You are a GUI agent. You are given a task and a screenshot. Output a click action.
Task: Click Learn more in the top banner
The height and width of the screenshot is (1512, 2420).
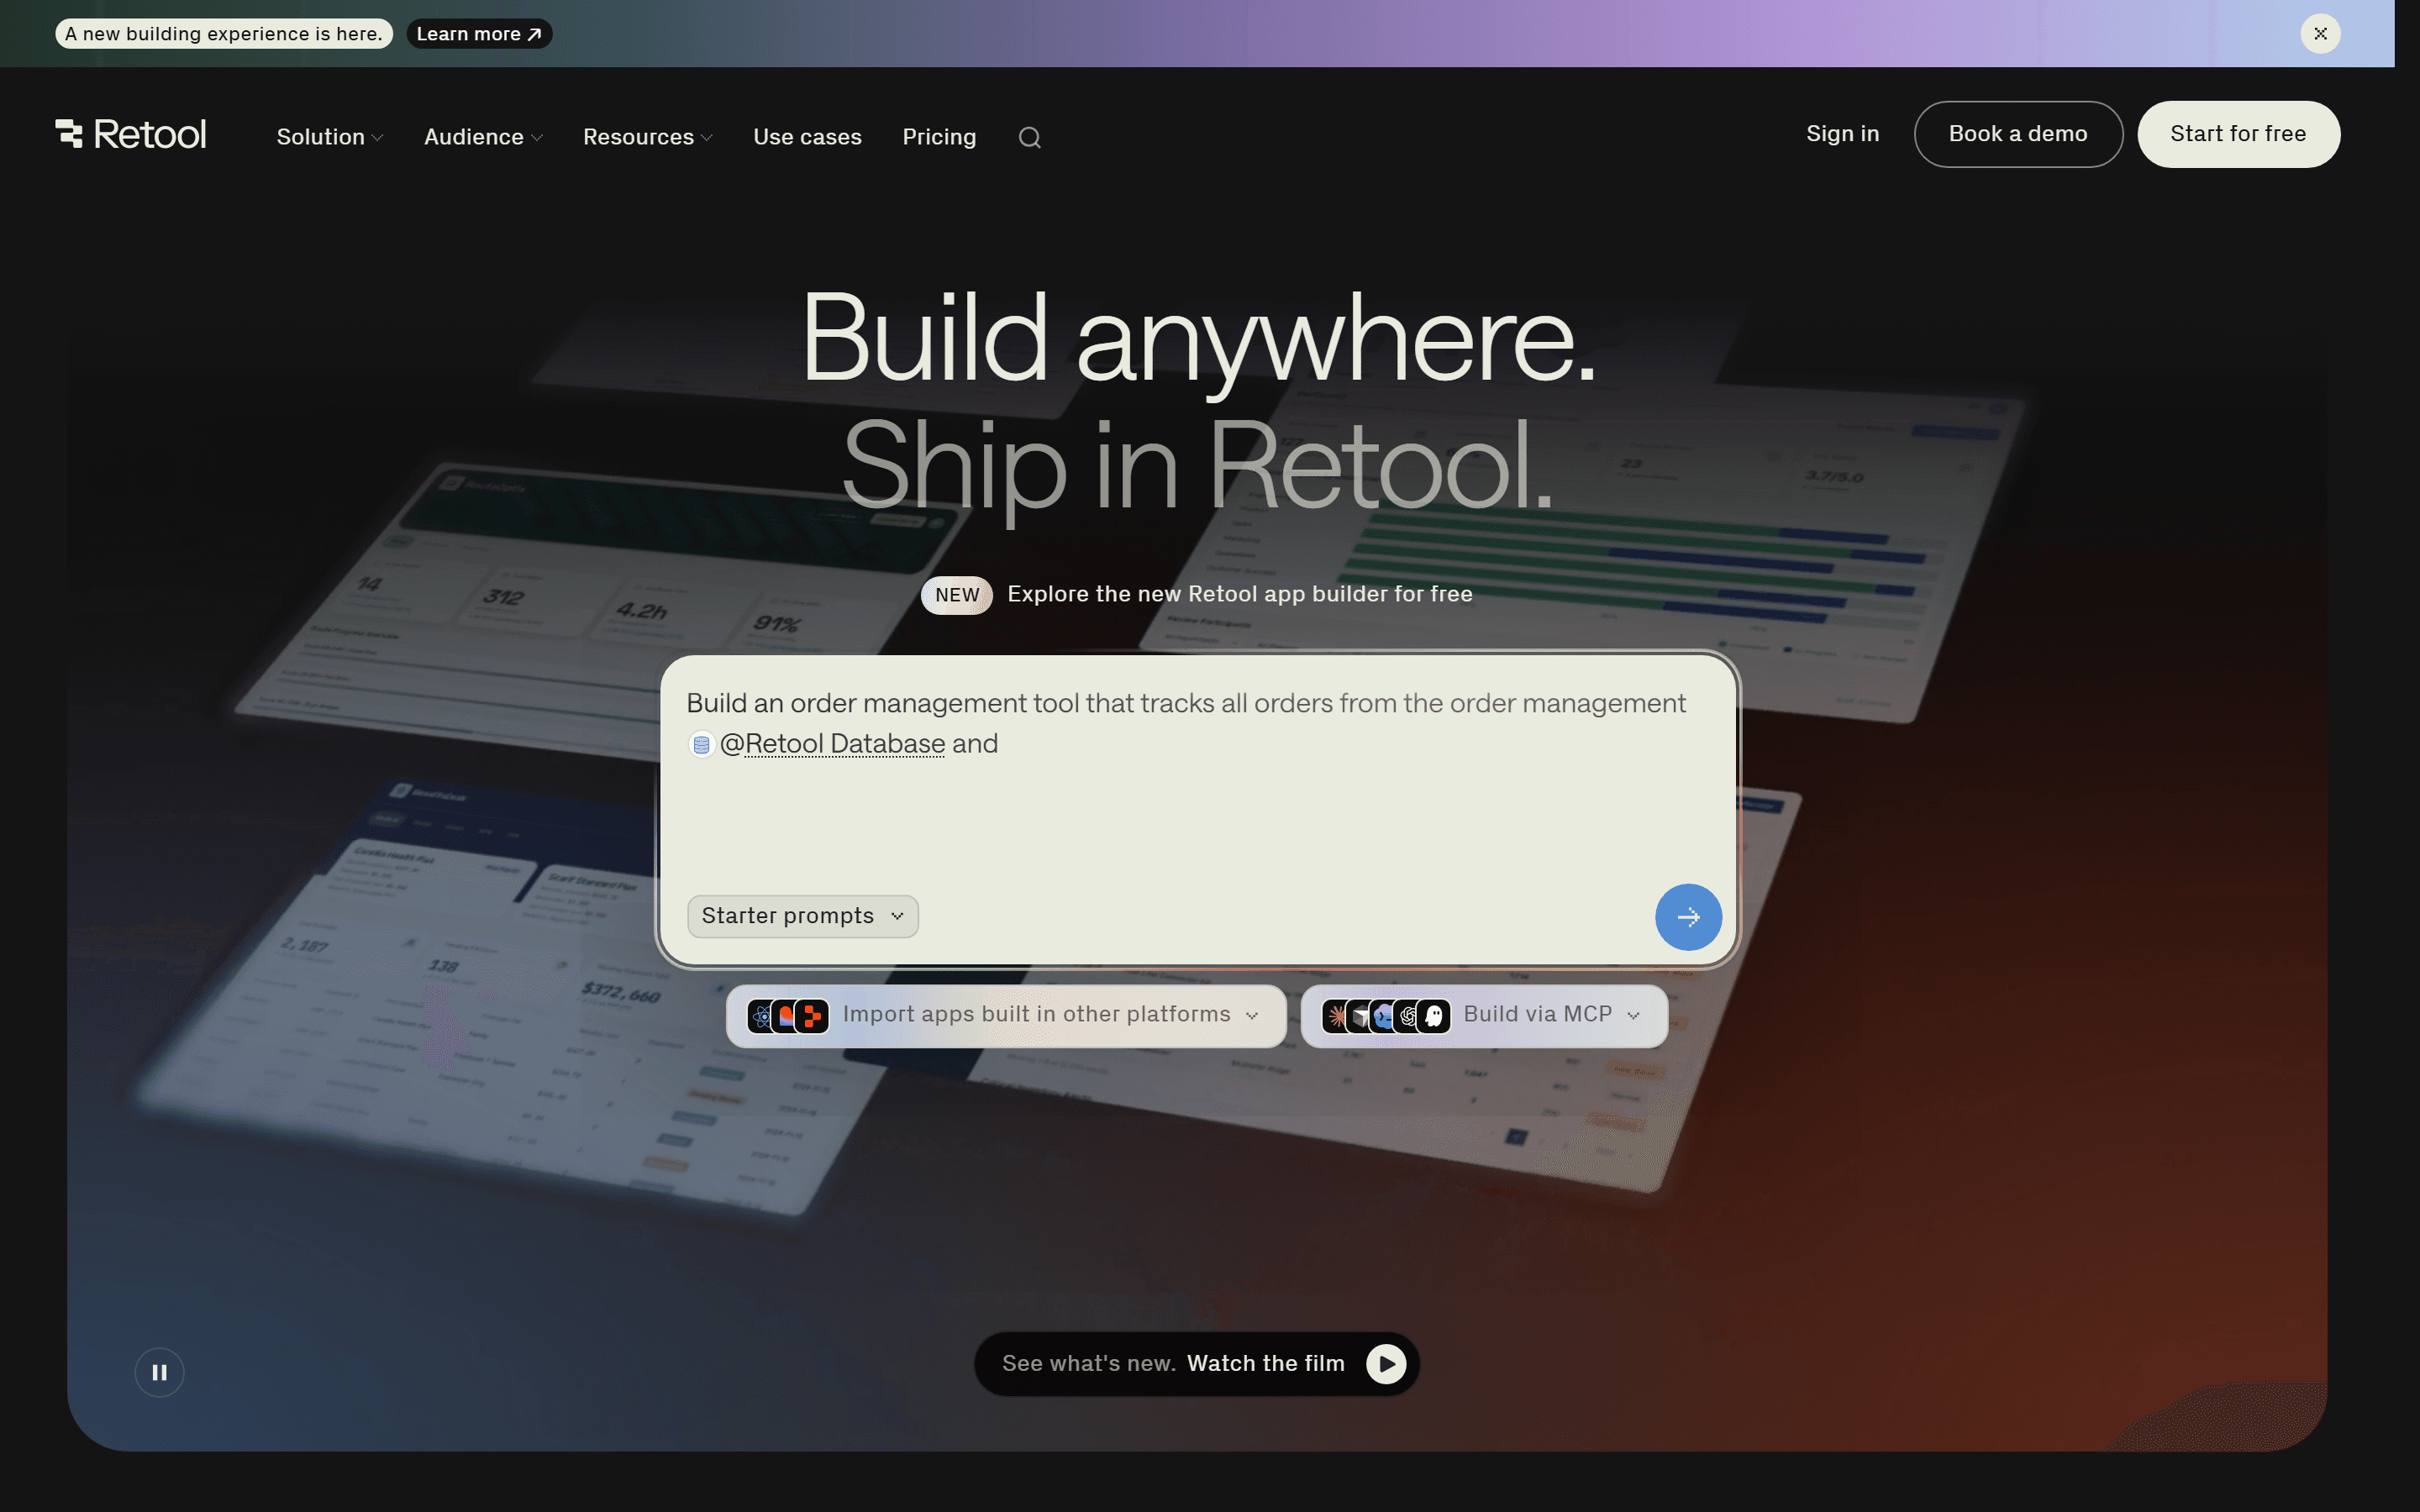click(479, 34)
